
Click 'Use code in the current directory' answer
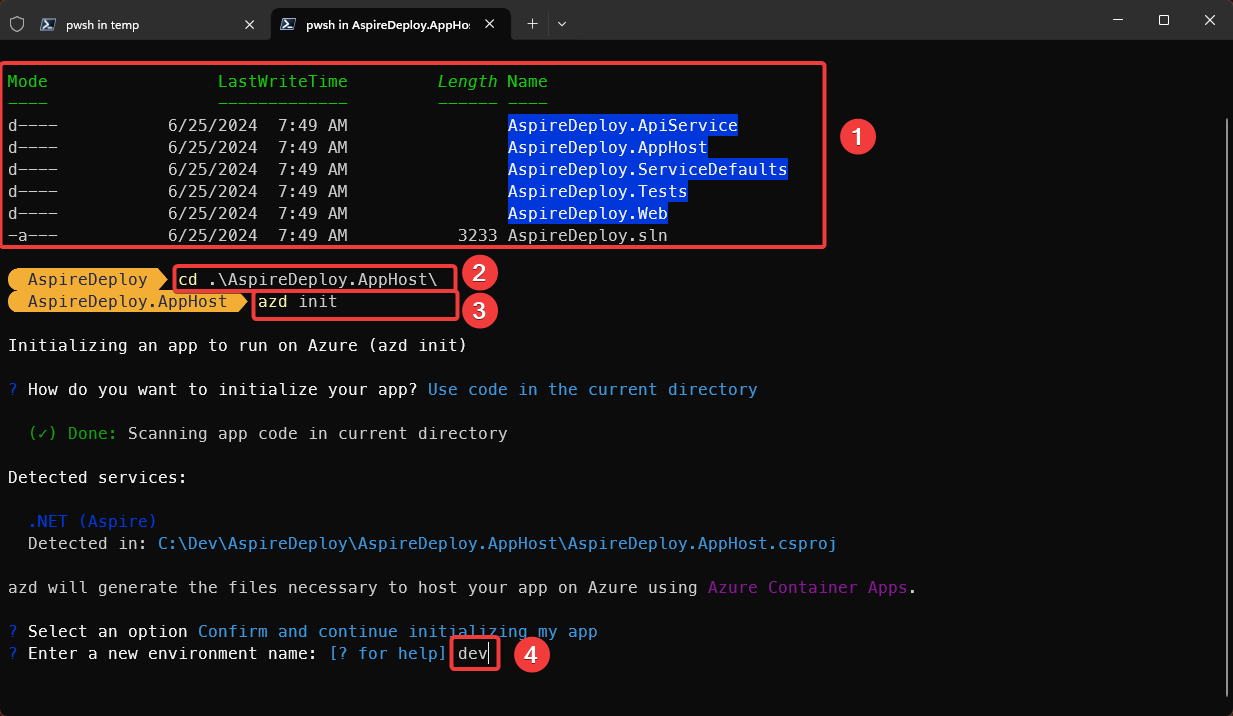click(593, 389)
